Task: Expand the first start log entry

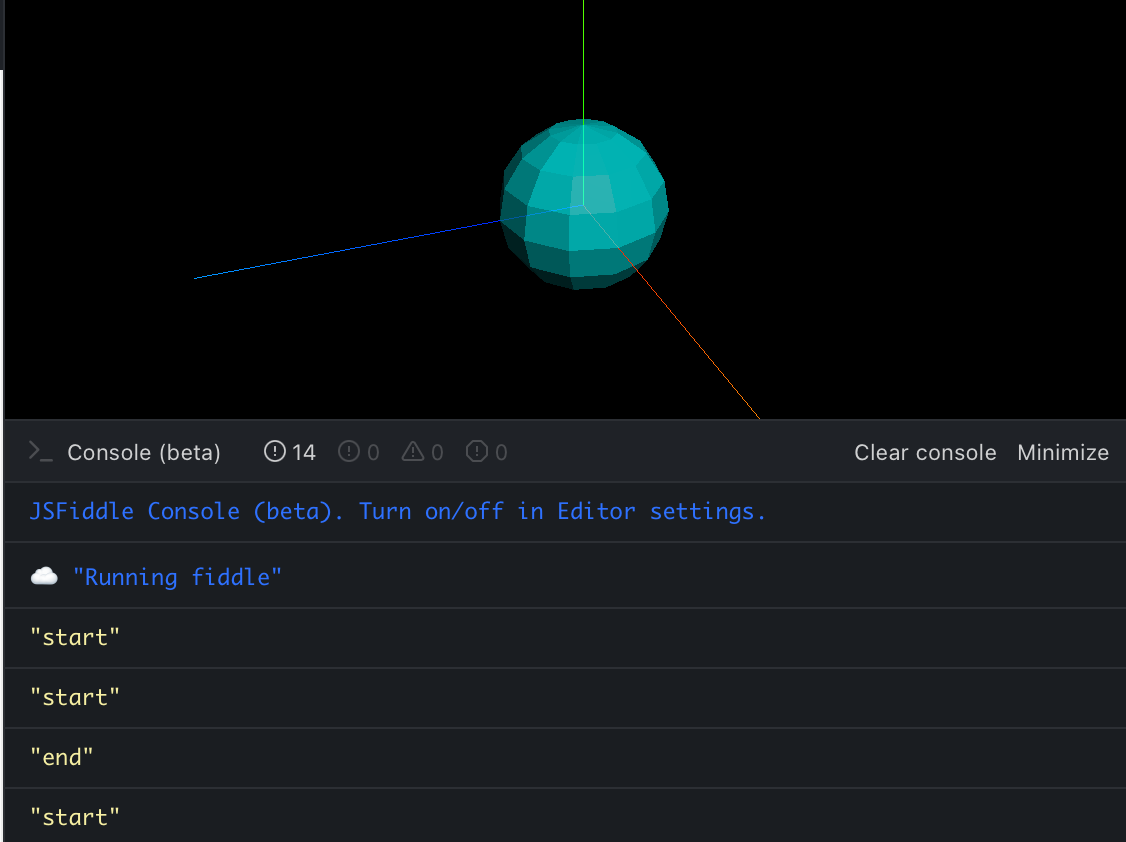Action: [74, 636]
